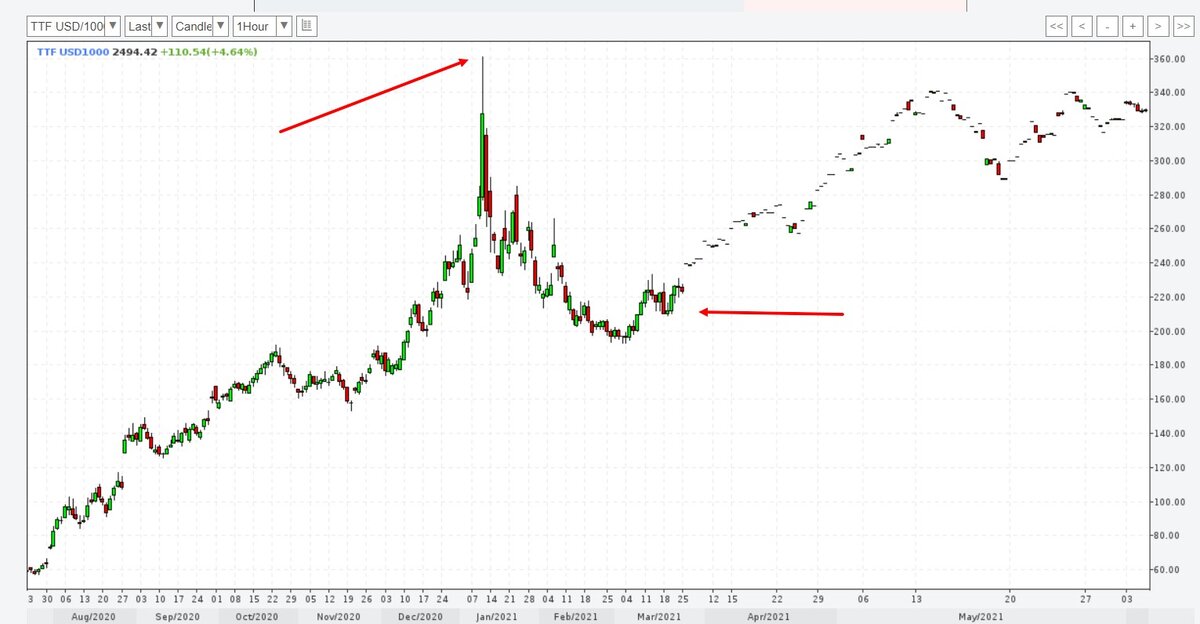1200x624 pixels.
Task: Open the 1Hour interval dropdown
Action: coord(263,25)
